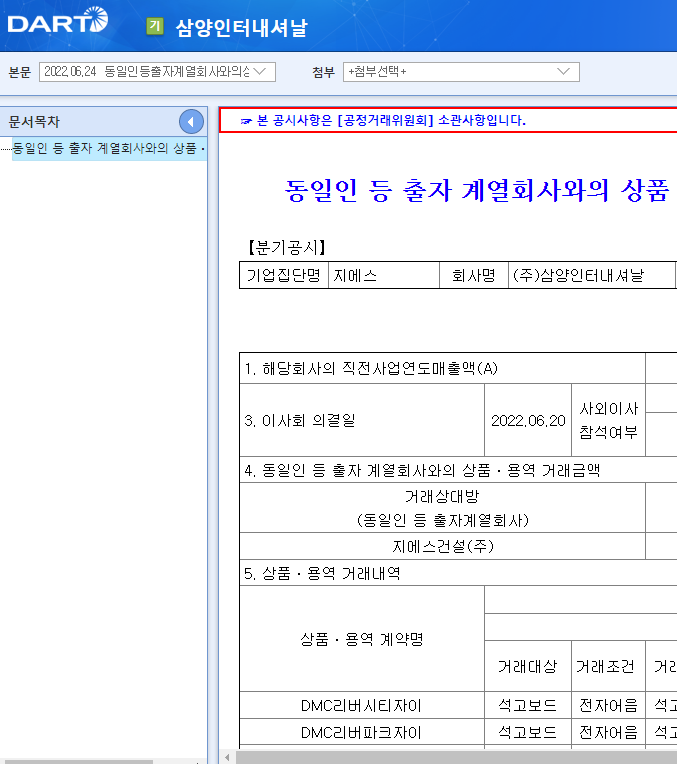
Task: Click the DART logo
Action: point(58,20)
